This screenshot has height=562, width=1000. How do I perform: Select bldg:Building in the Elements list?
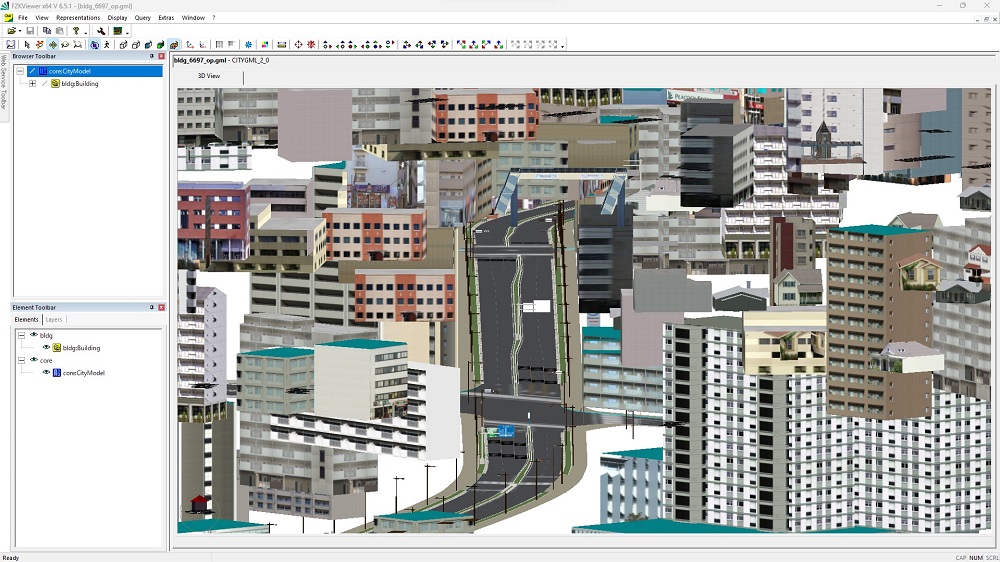81,348
